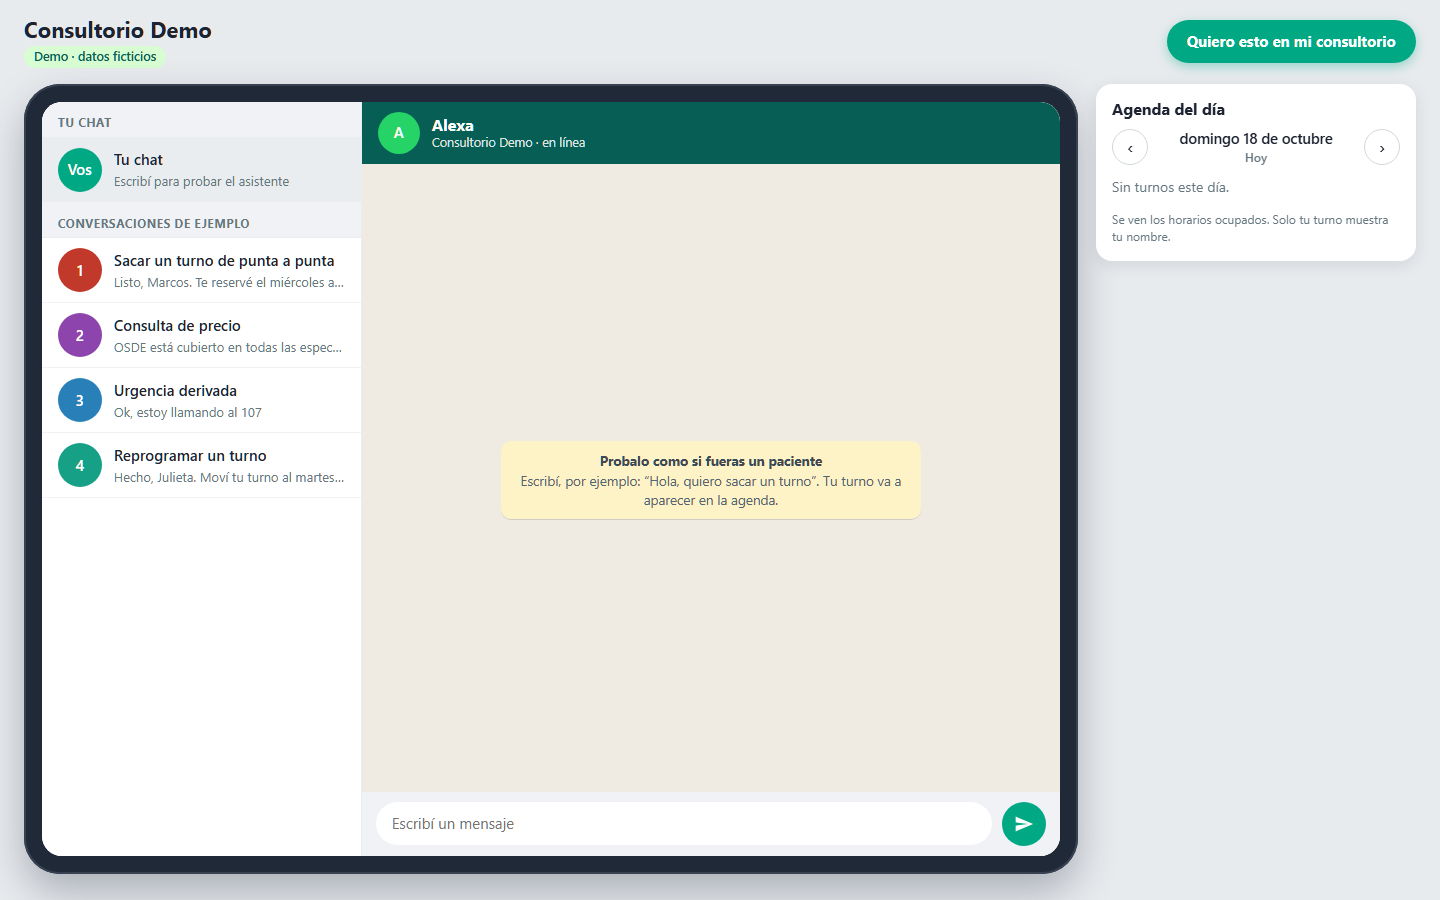
Task: Go to the next day in the agenda
Action: (x=1382, y=148)
